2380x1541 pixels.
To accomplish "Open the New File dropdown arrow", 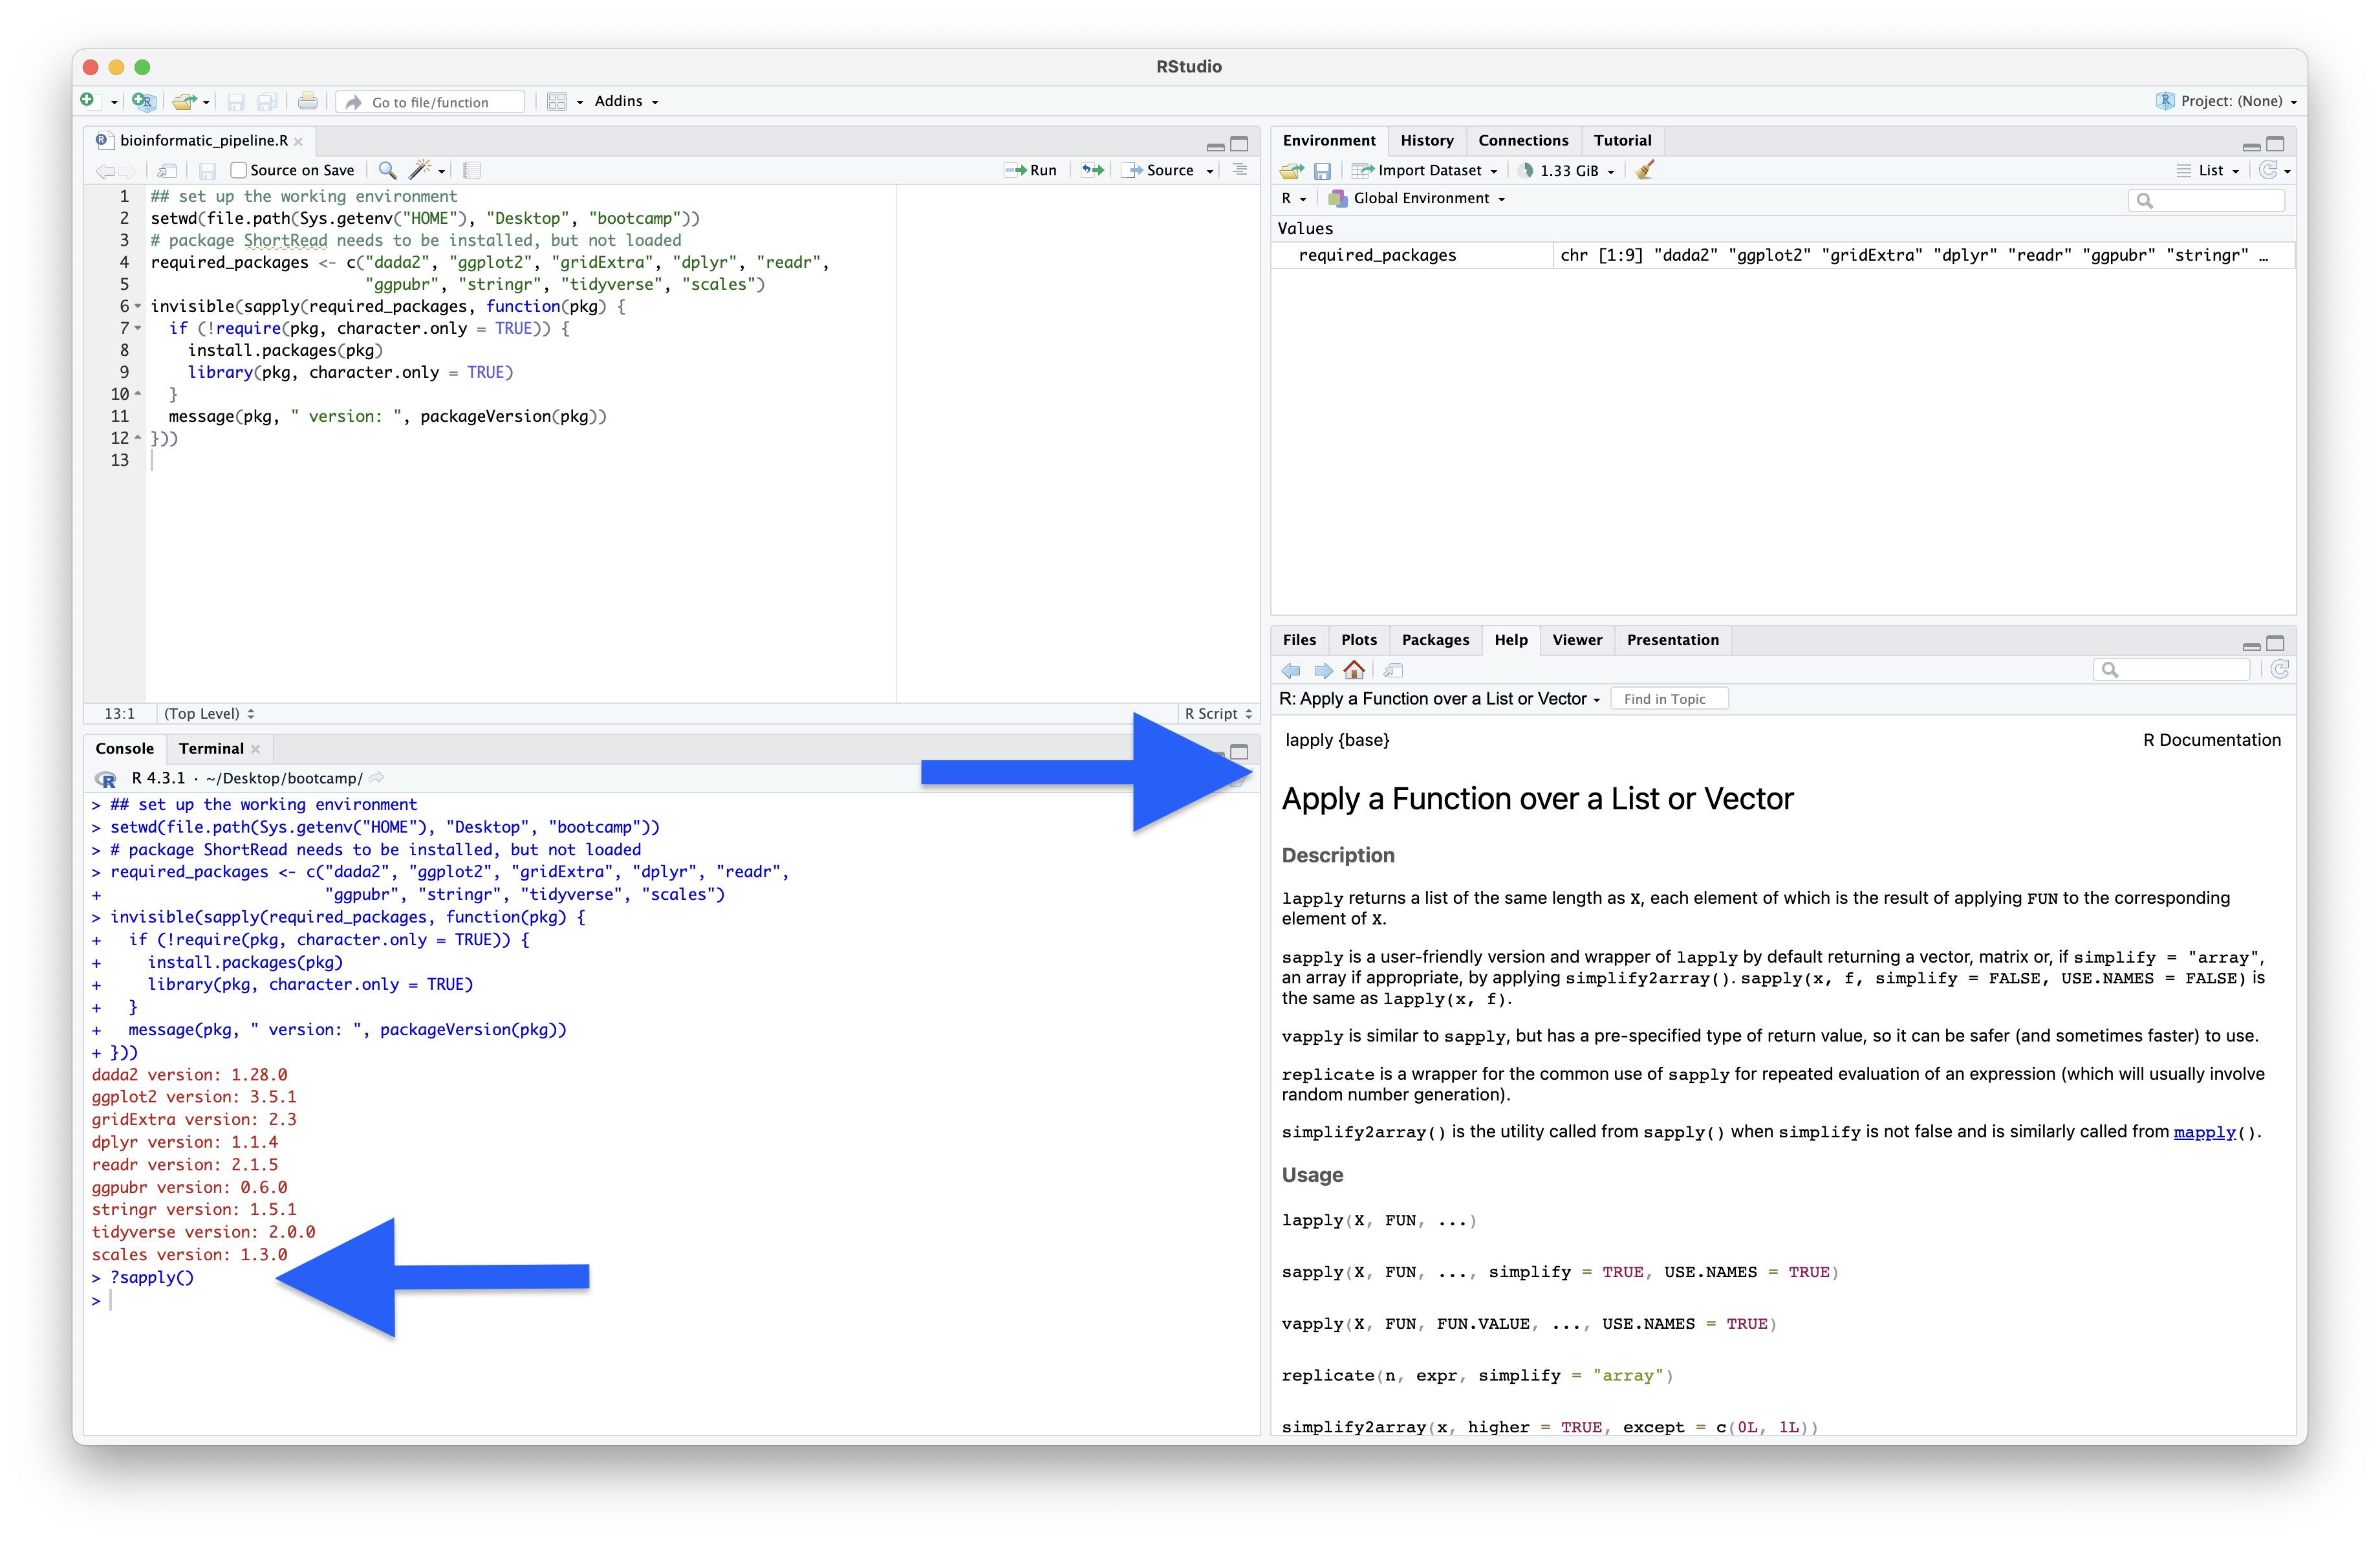I will pyautogui.click(x=114, y=102).
